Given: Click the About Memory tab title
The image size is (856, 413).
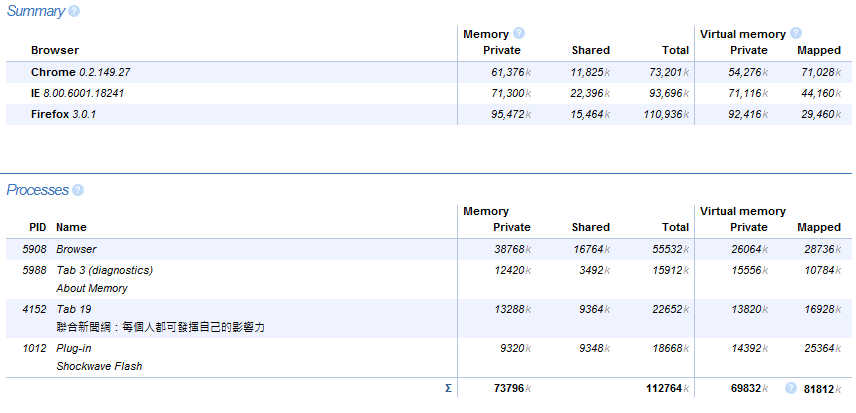Looking at the screenshot, I should pos(92,288).
